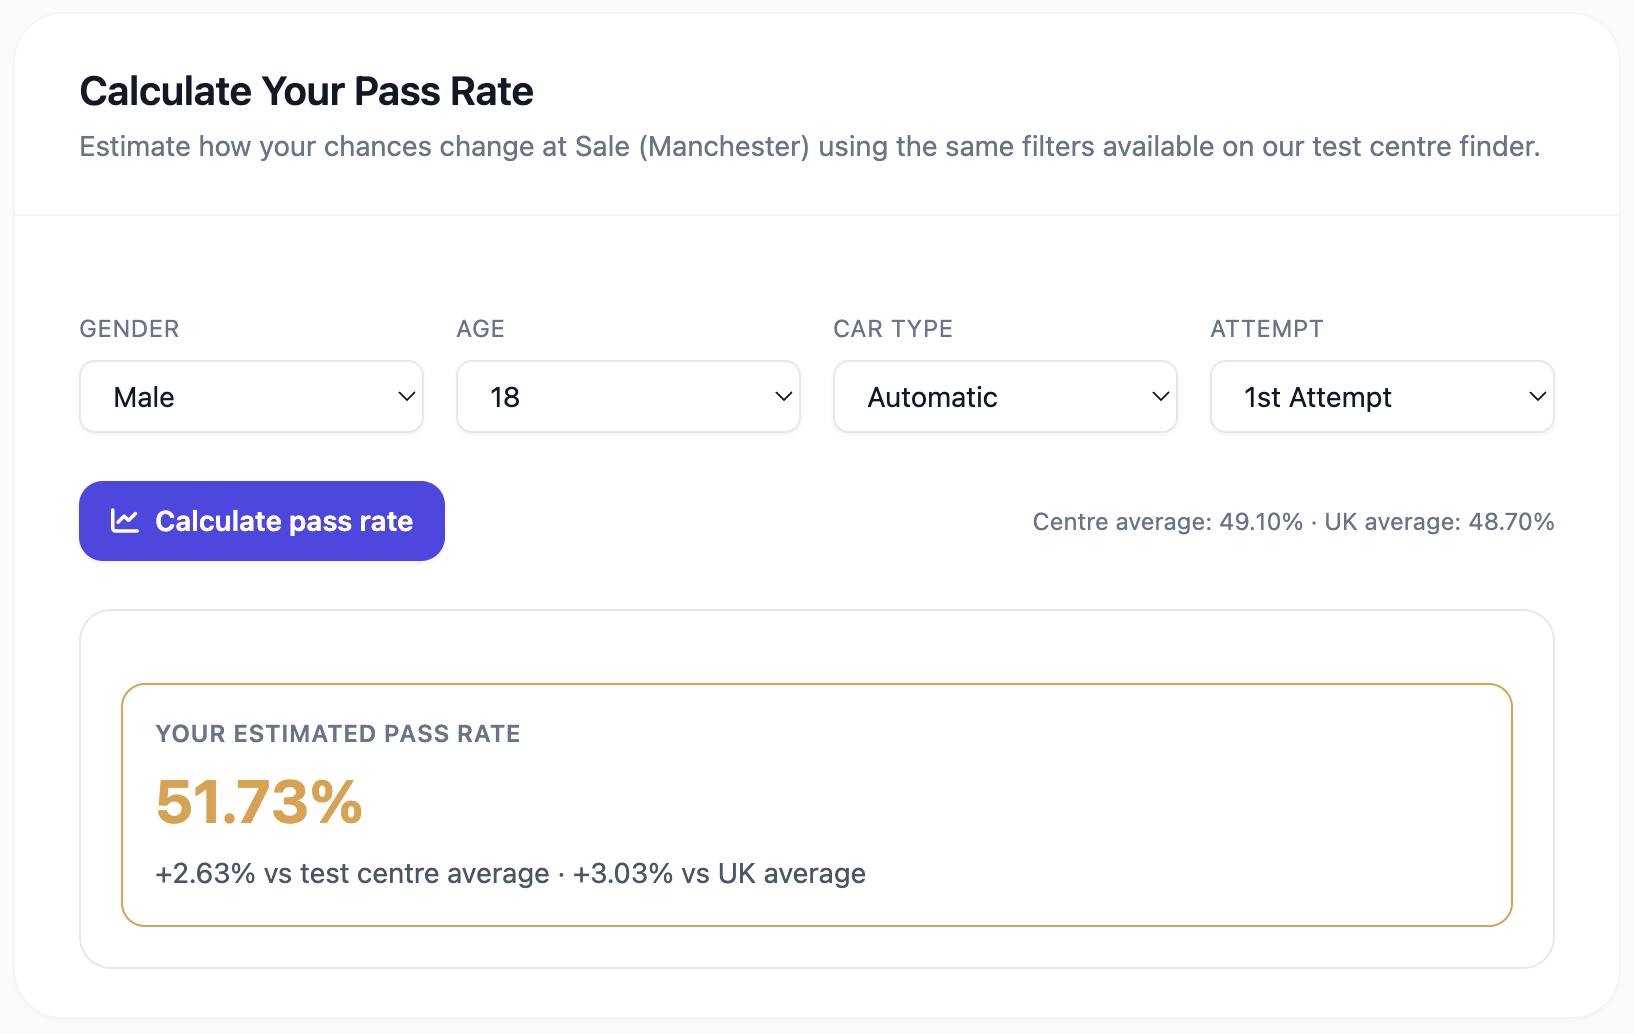Image resolution: width=1634 pixels, height=1034 pixels.
Task: Open the Gender dropdown
Action: [250, 396]
